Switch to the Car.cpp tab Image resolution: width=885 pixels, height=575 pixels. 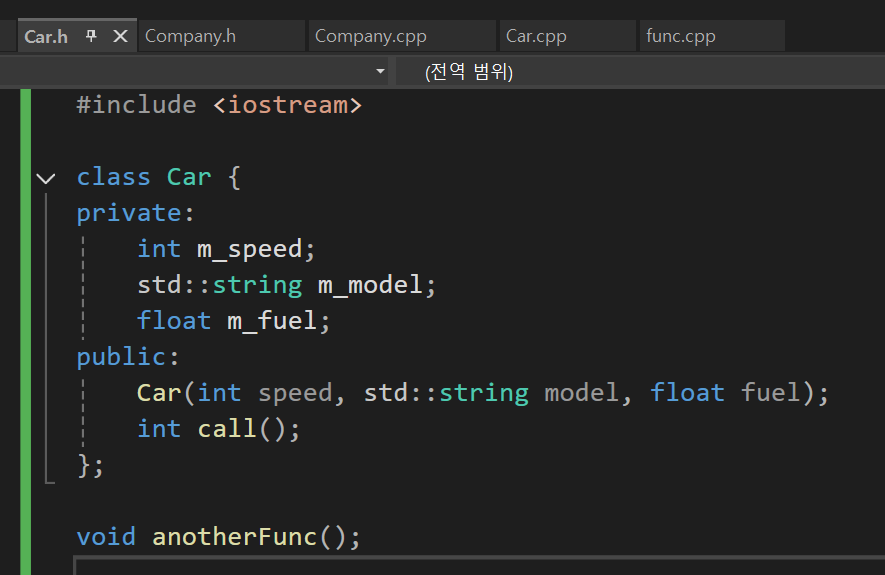(567, 36)
